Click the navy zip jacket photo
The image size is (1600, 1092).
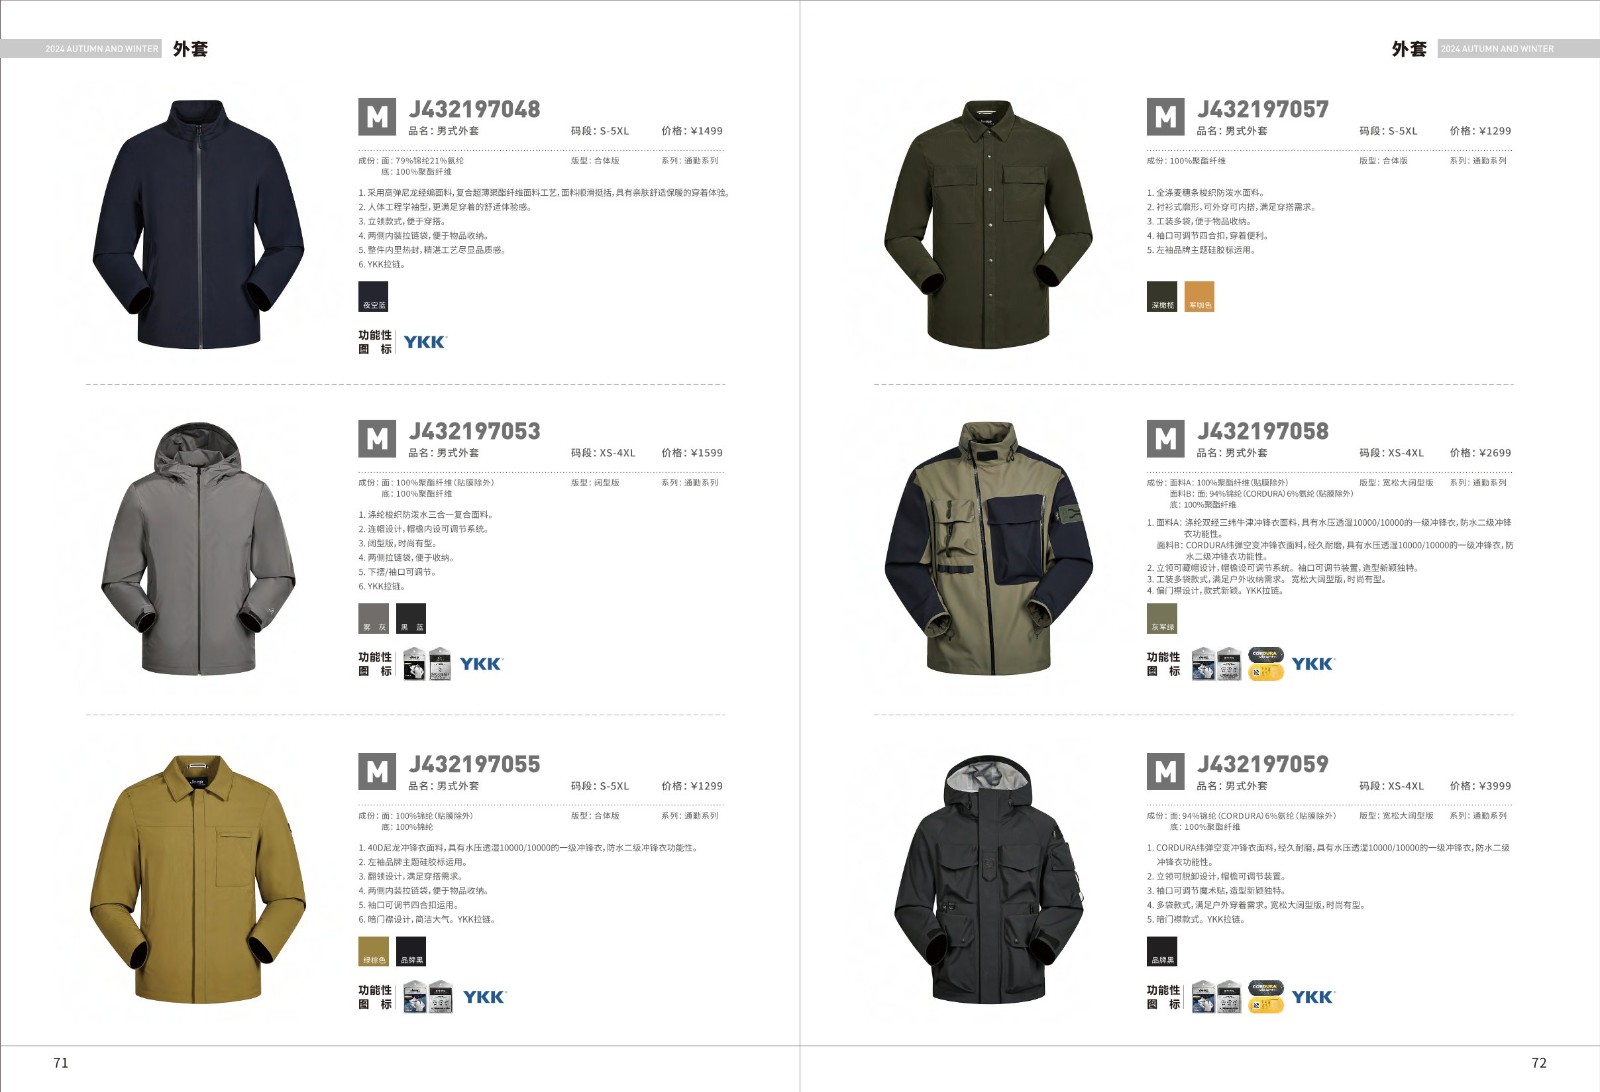pos(199,224)
